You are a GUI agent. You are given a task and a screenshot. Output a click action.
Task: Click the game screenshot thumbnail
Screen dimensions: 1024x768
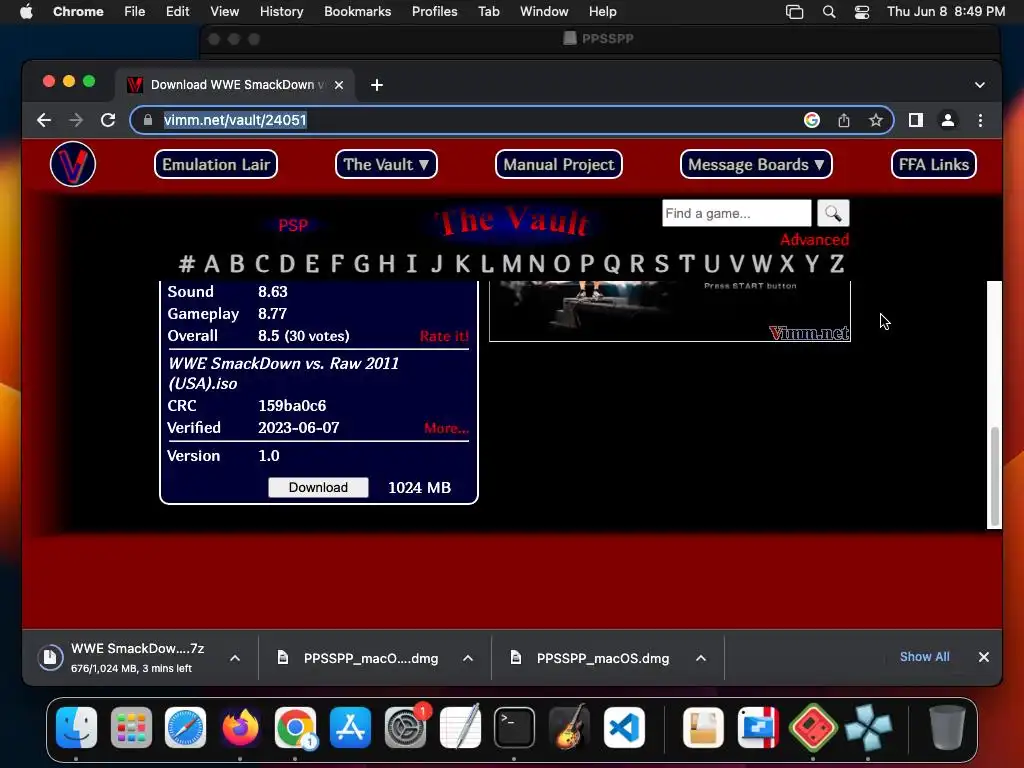tap(669, 311)
